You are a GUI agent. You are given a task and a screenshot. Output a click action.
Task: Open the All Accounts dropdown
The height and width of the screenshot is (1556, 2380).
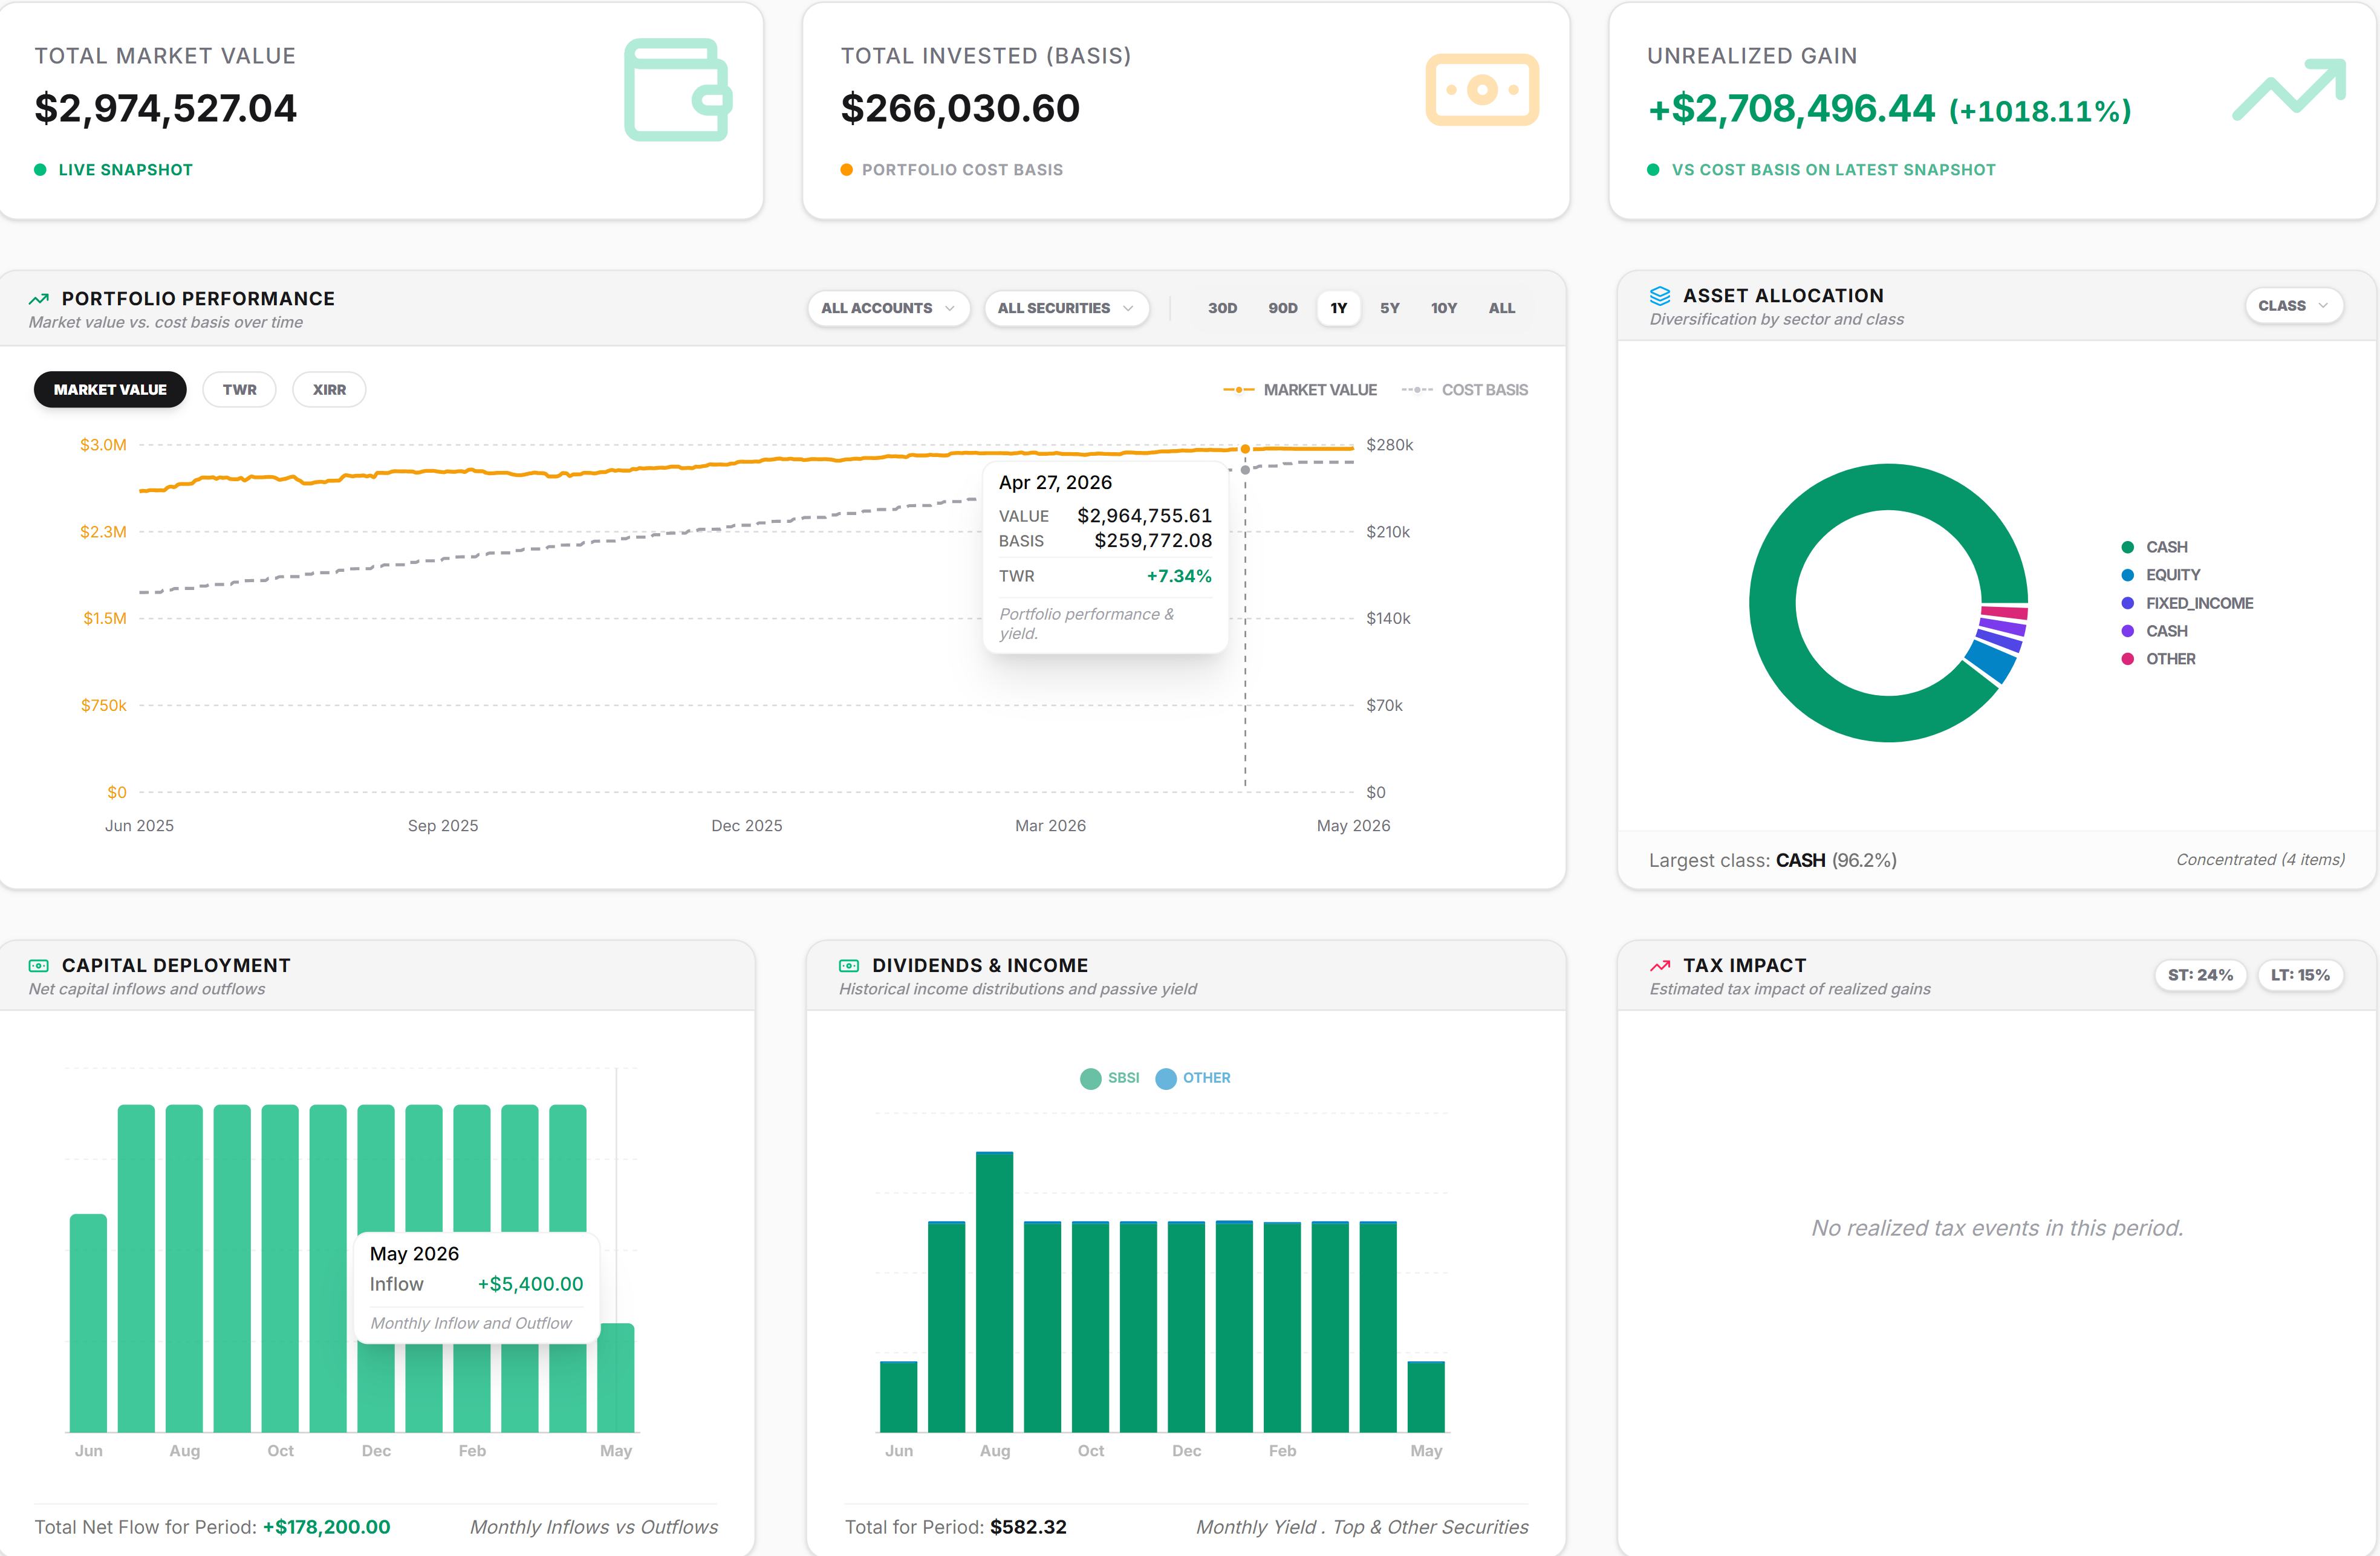[888, 308]
